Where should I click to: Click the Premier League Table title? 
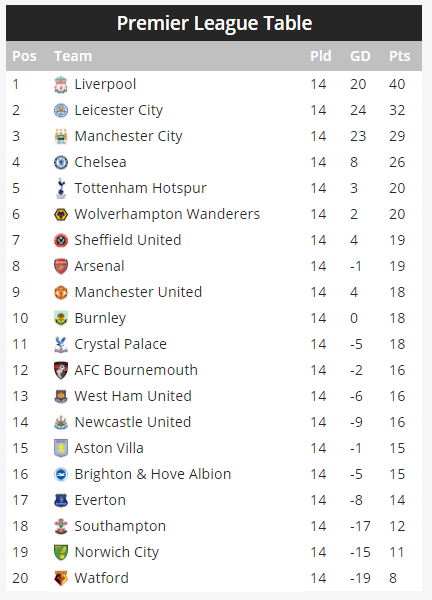click(x=214, y=23)
